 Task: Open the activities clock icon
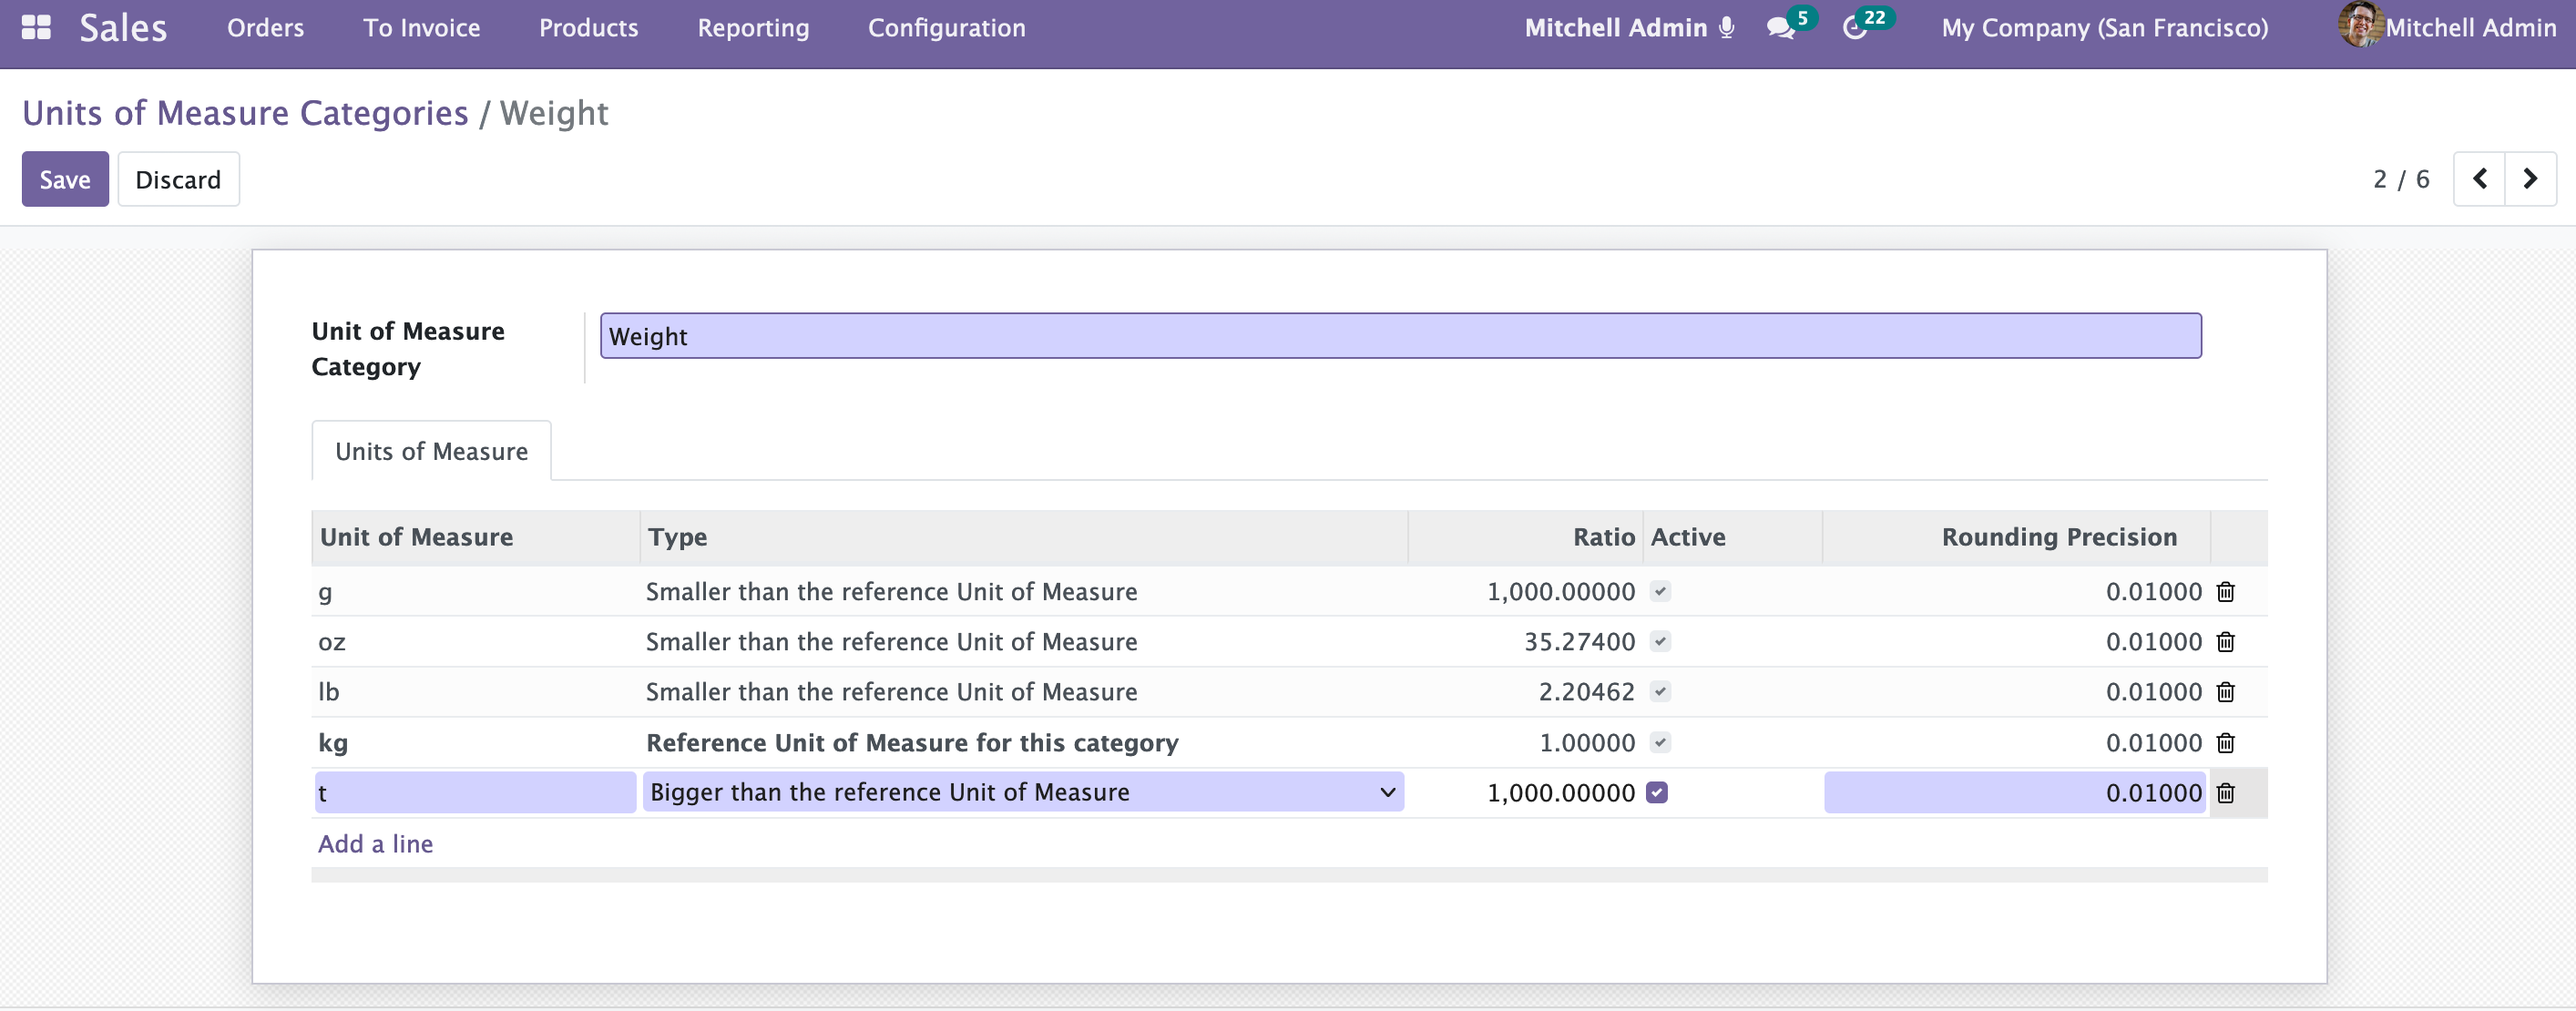coord(1854,28)
